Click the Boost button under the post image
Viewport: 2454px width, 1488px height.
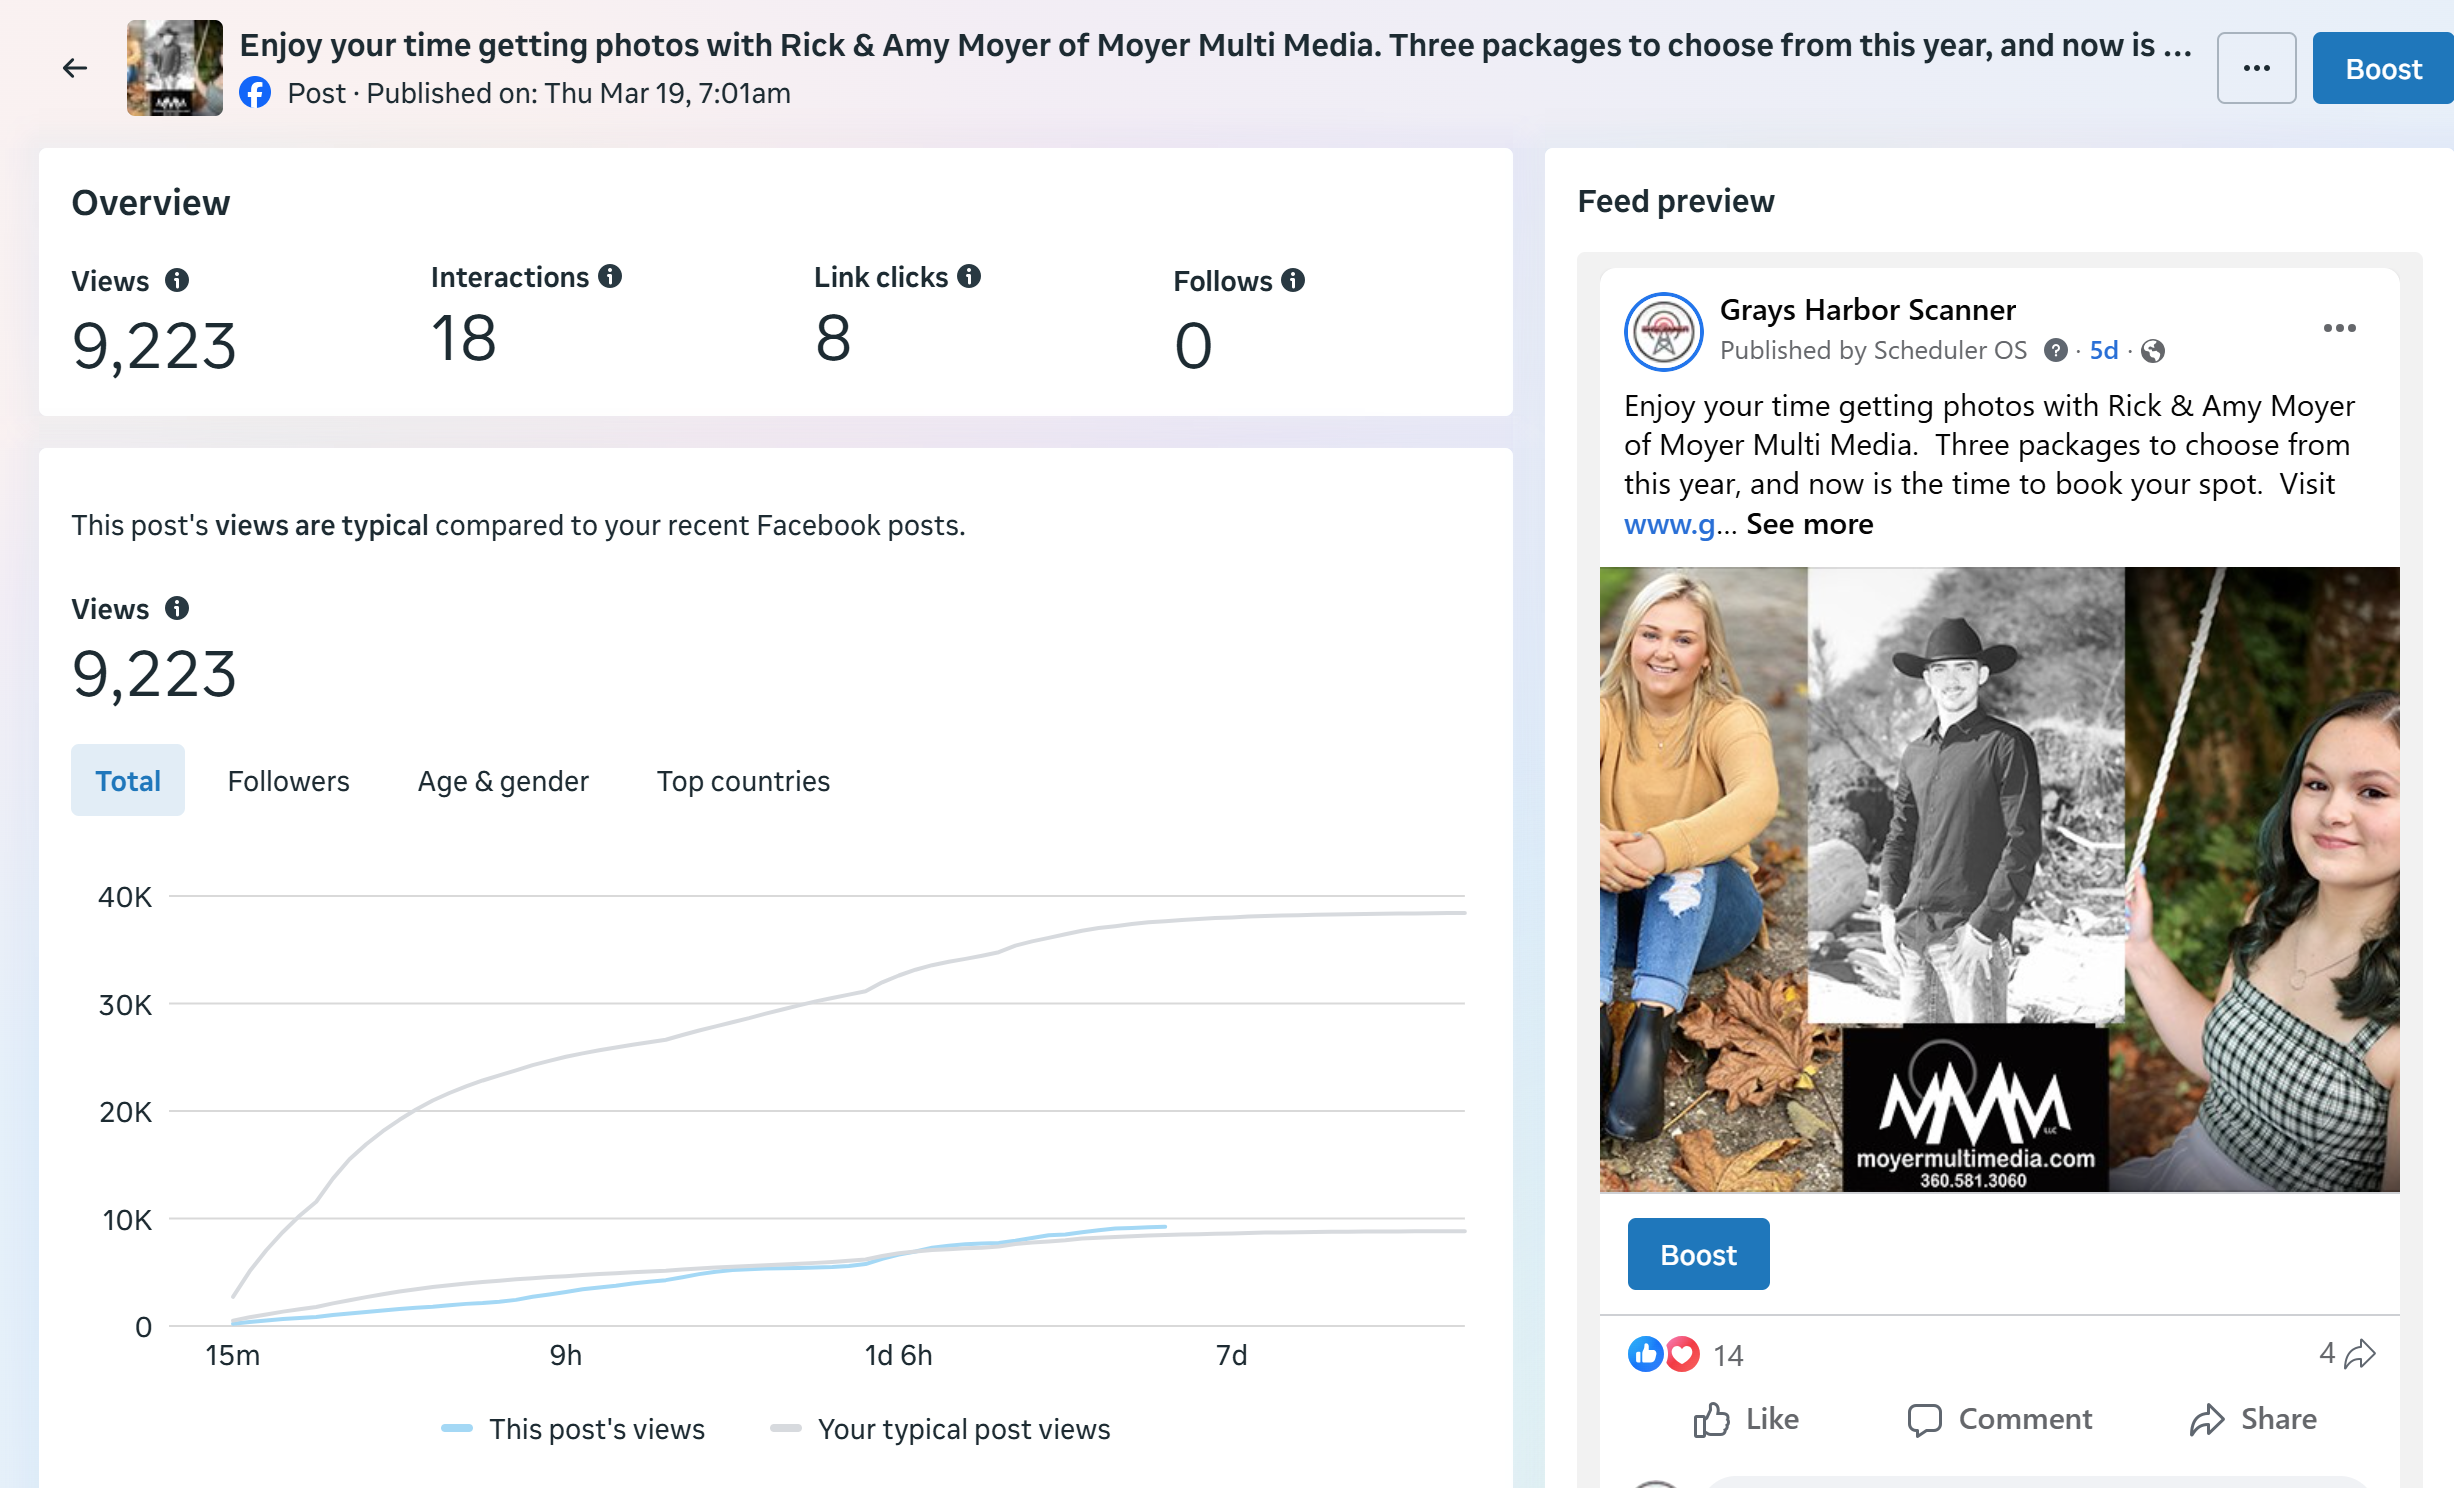[1698, 1255]
